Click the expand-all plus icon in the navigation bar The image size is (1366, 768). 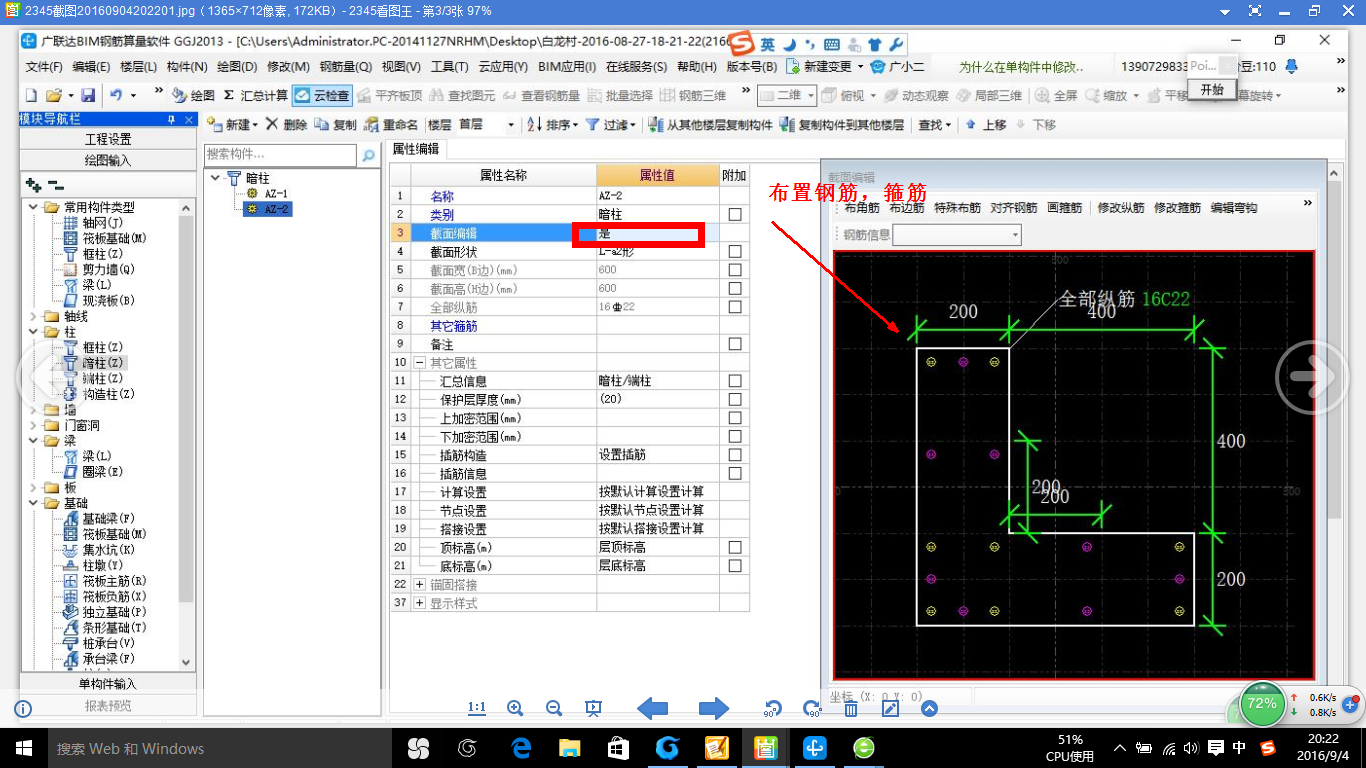pyautogui.click(x=33, y=185)
